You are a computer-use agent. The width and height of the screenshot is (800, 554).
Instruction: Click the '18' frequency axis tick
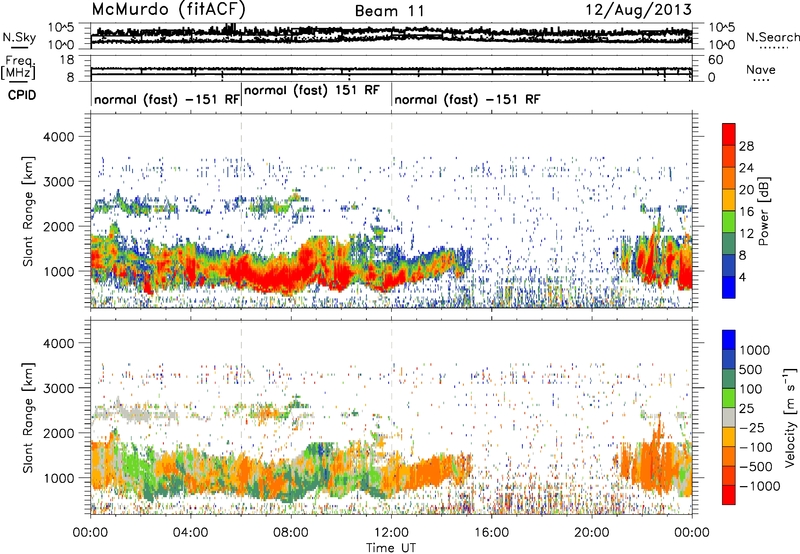tap(67, 60)
